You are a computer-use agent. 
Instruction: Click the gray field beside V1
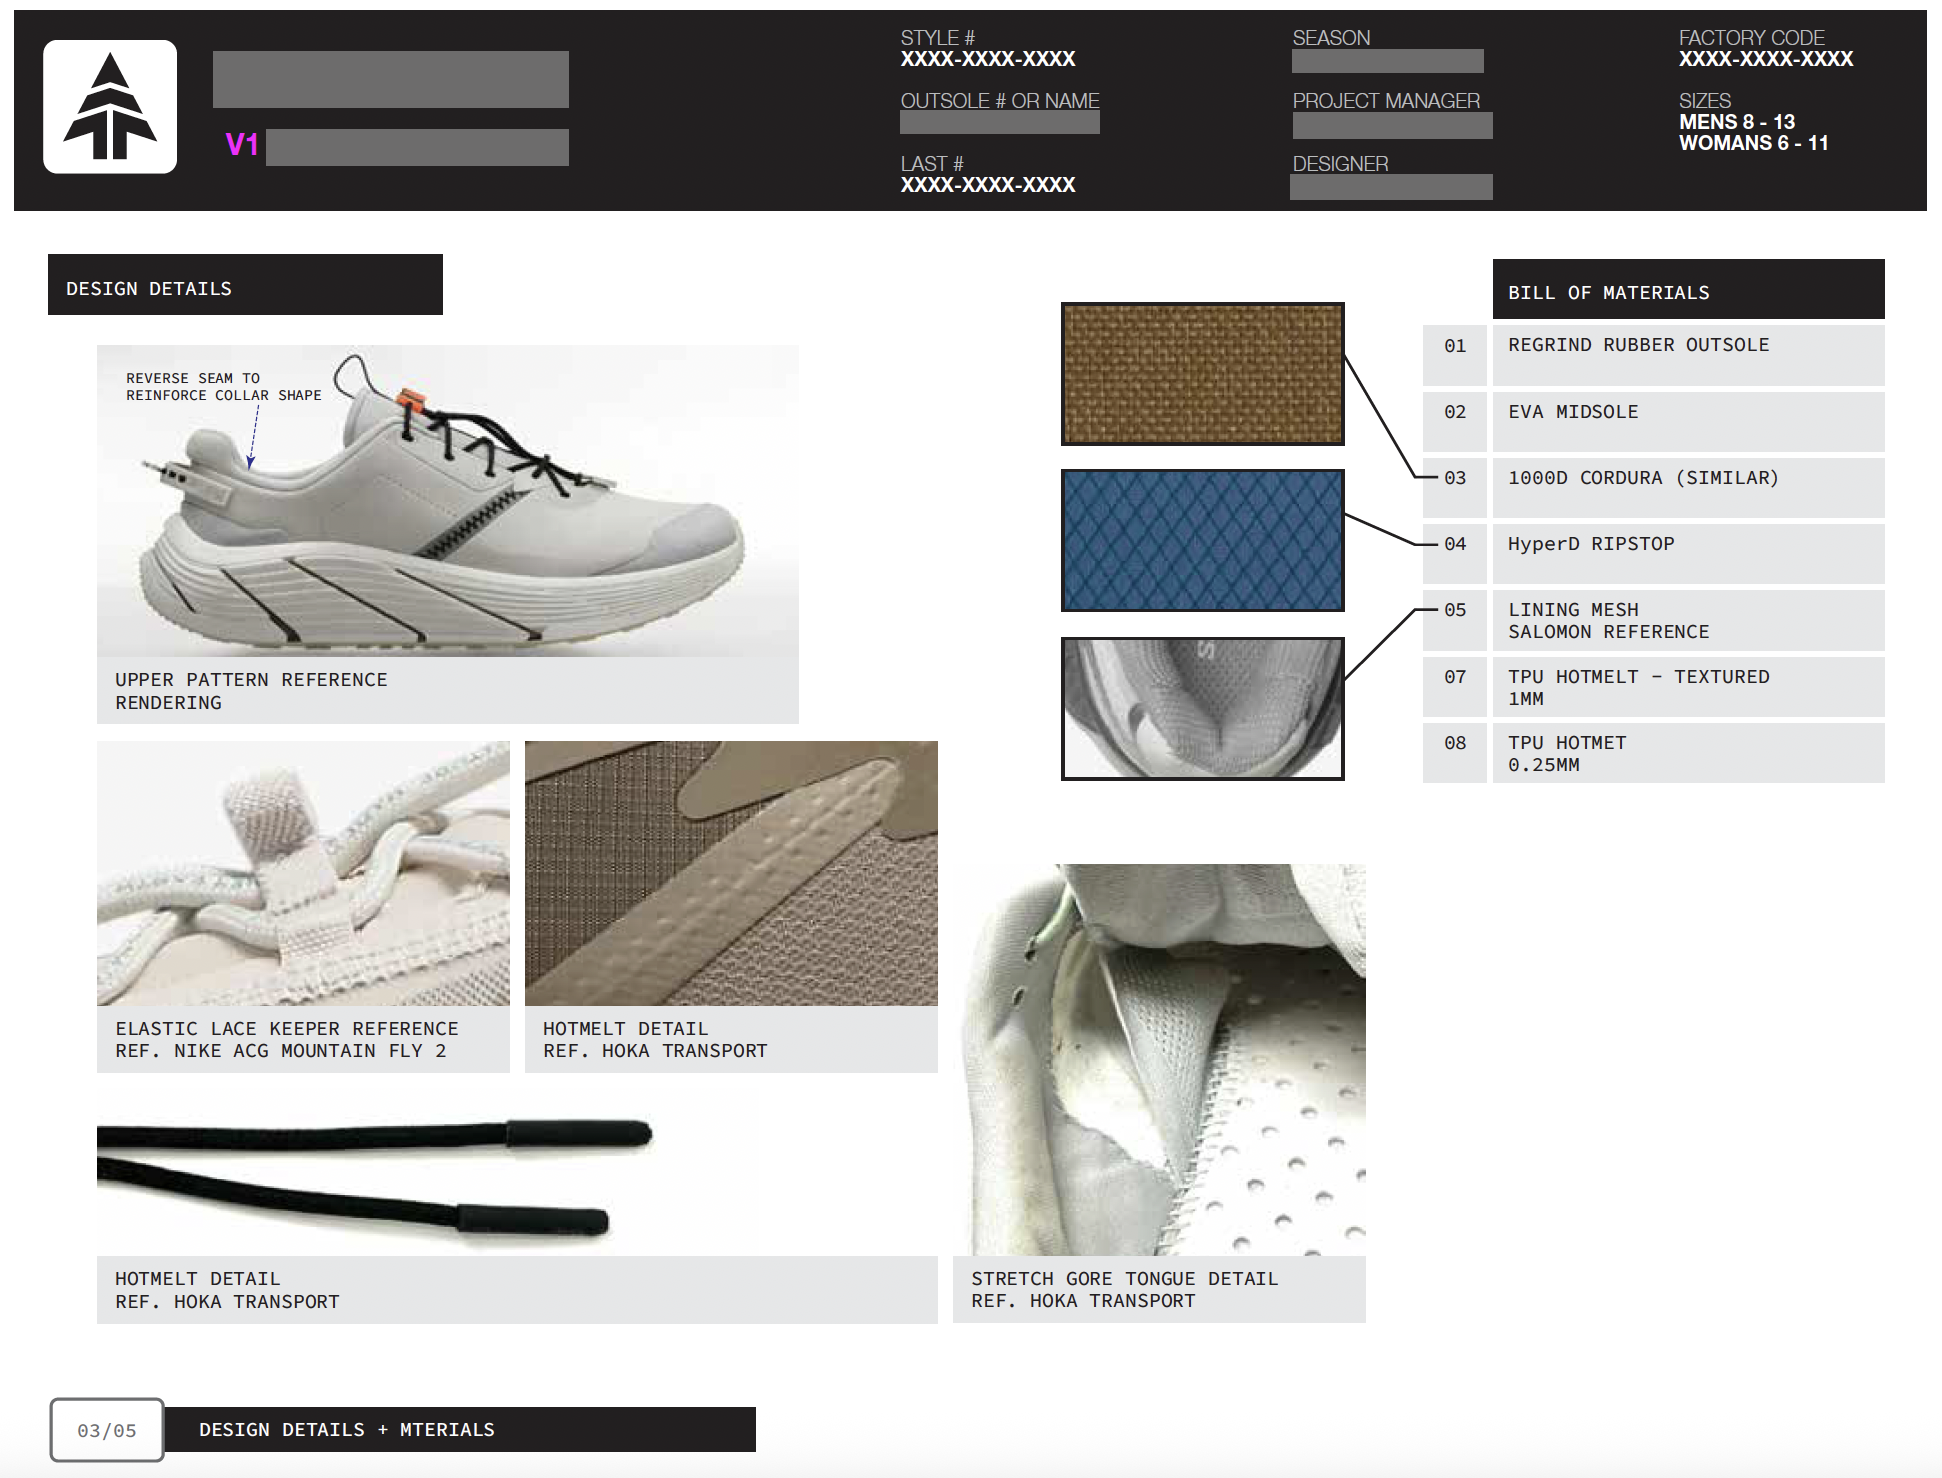(417, 147)
